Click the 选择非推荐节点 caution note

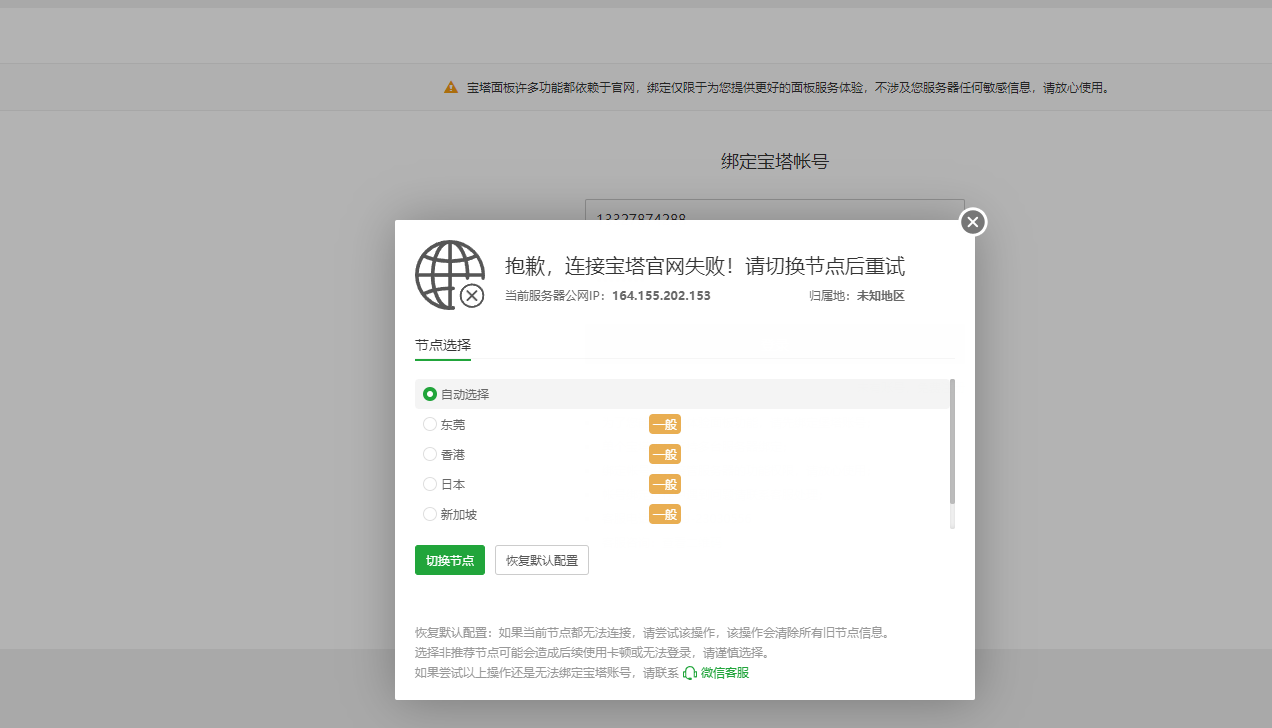(x=592, y=653)
